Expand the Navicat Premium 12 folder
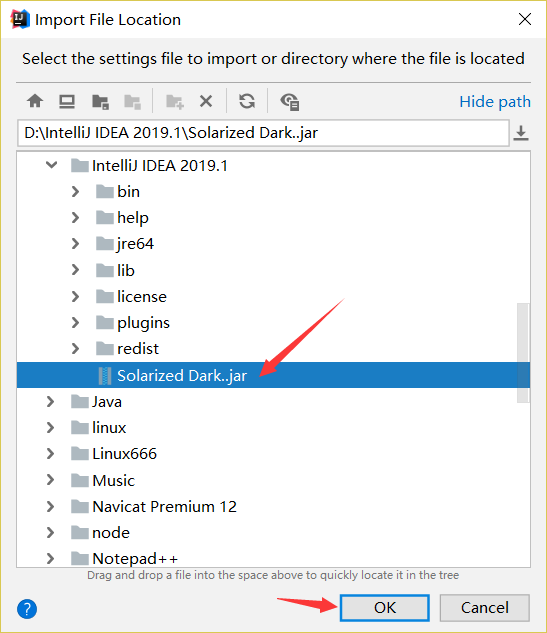547x633 pixels. (50, 506)
